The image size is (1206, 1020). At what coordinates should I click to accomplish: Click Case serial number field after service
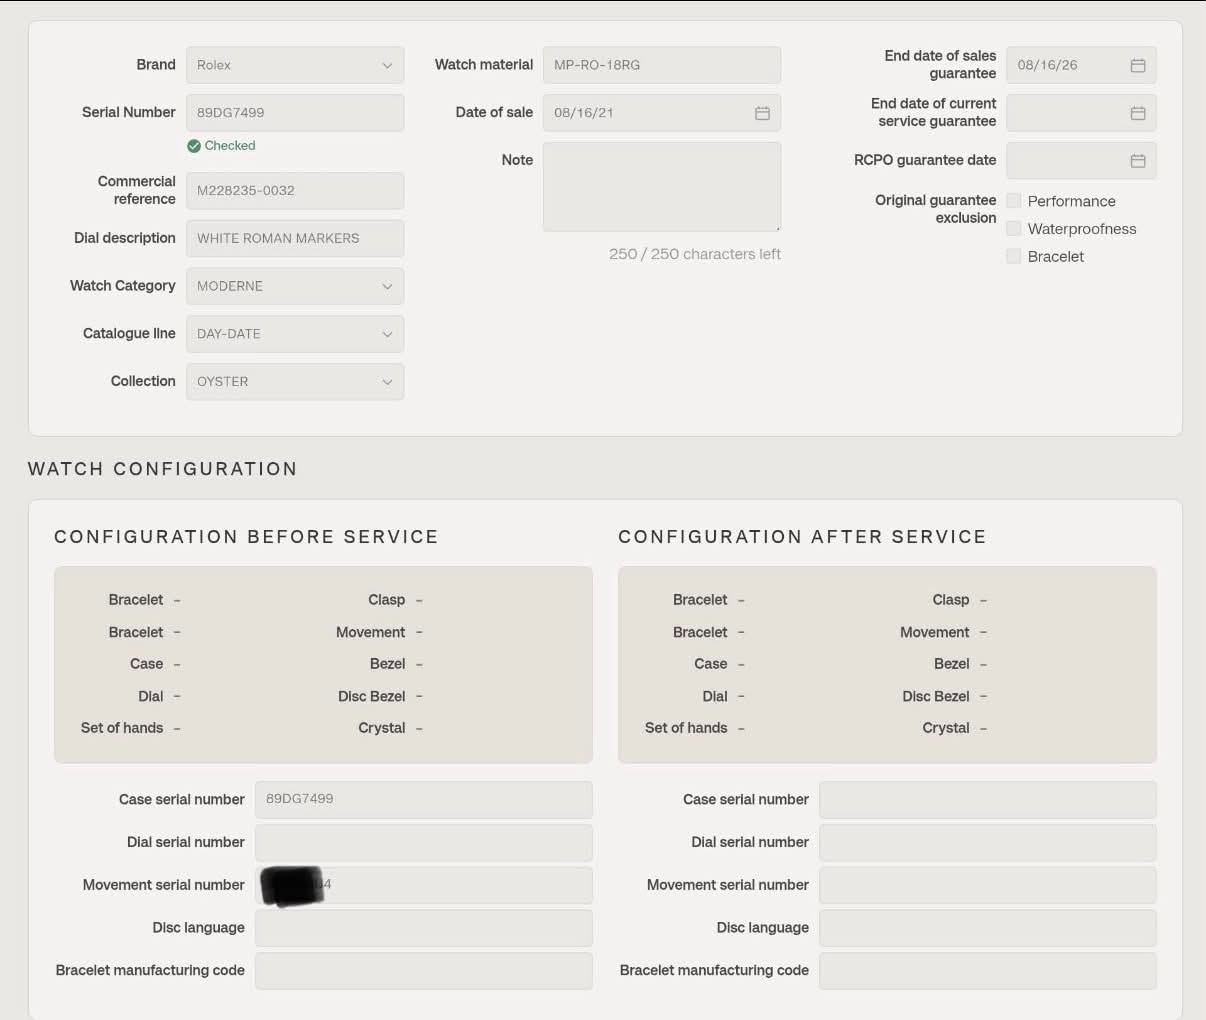coord(988,800)
